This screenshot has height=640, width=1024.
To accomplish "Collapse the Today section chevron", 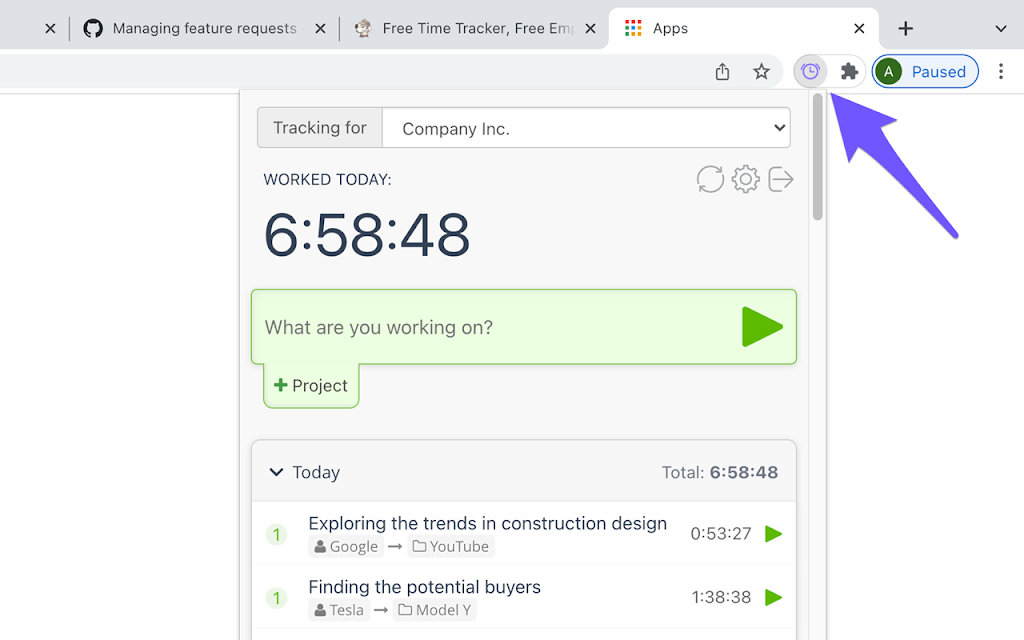I will 276,472.
